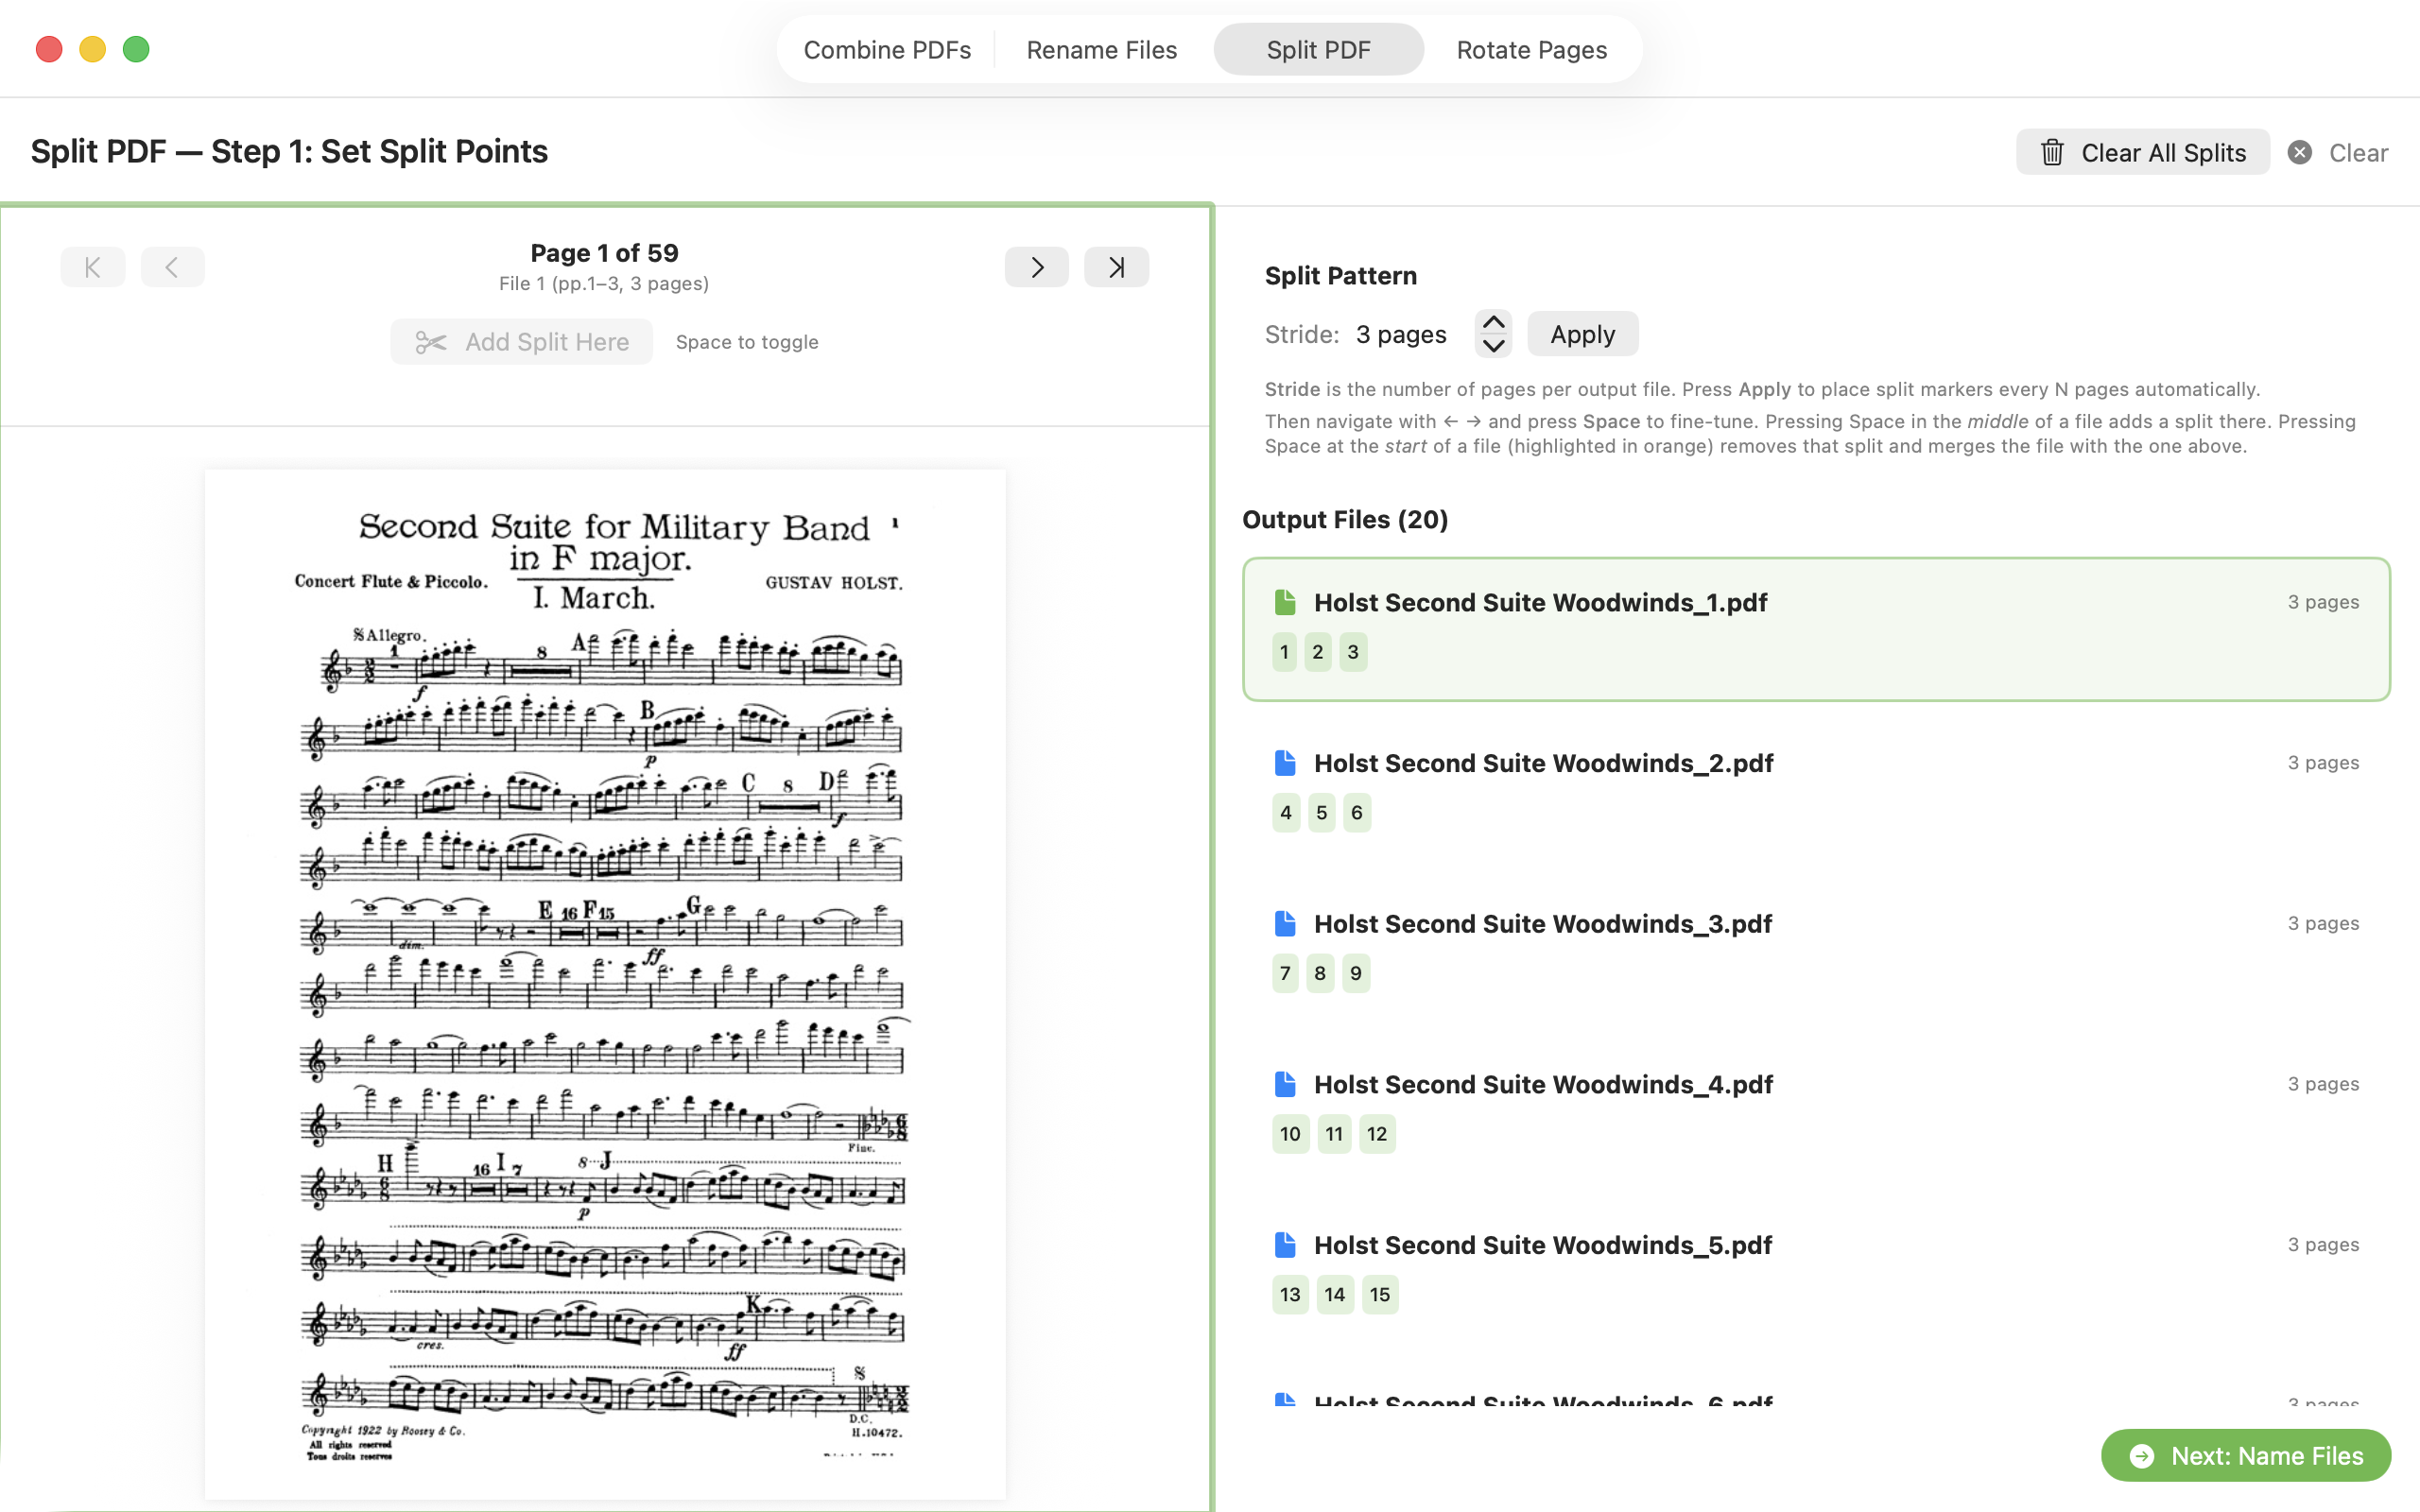Toggle split marker on page 4 badge
2420x1512 pixels.
click(x=1285, y=812)
